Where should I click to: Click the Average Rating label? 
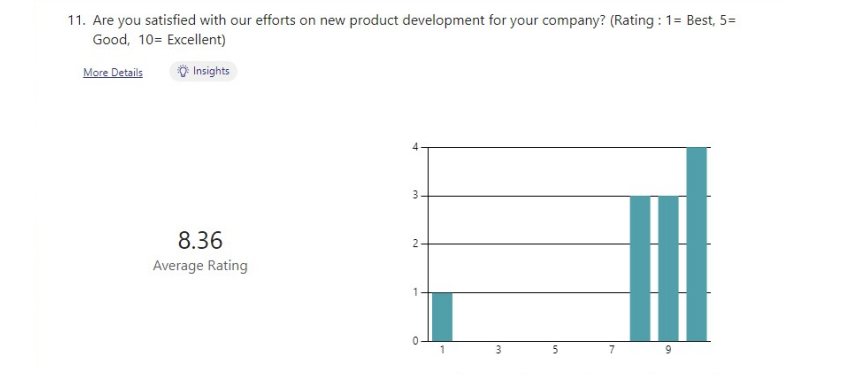coord(200,266)
